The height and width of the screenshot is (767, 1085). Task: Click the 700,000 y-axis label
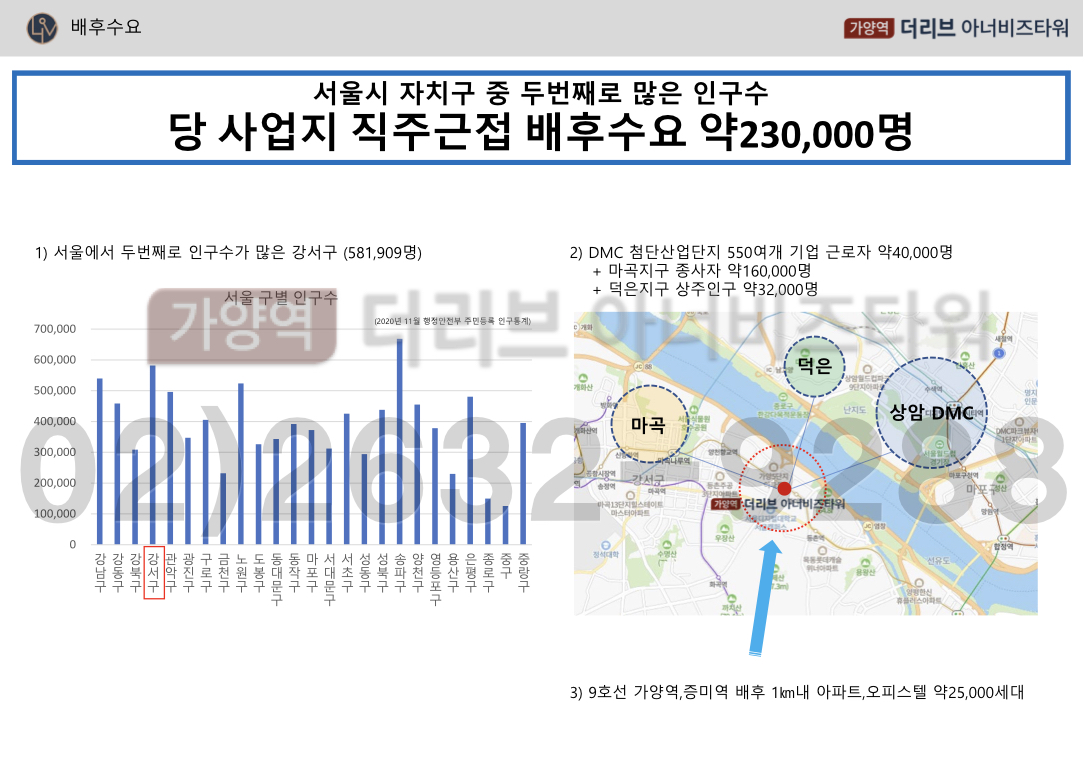[x=55, y=329]
